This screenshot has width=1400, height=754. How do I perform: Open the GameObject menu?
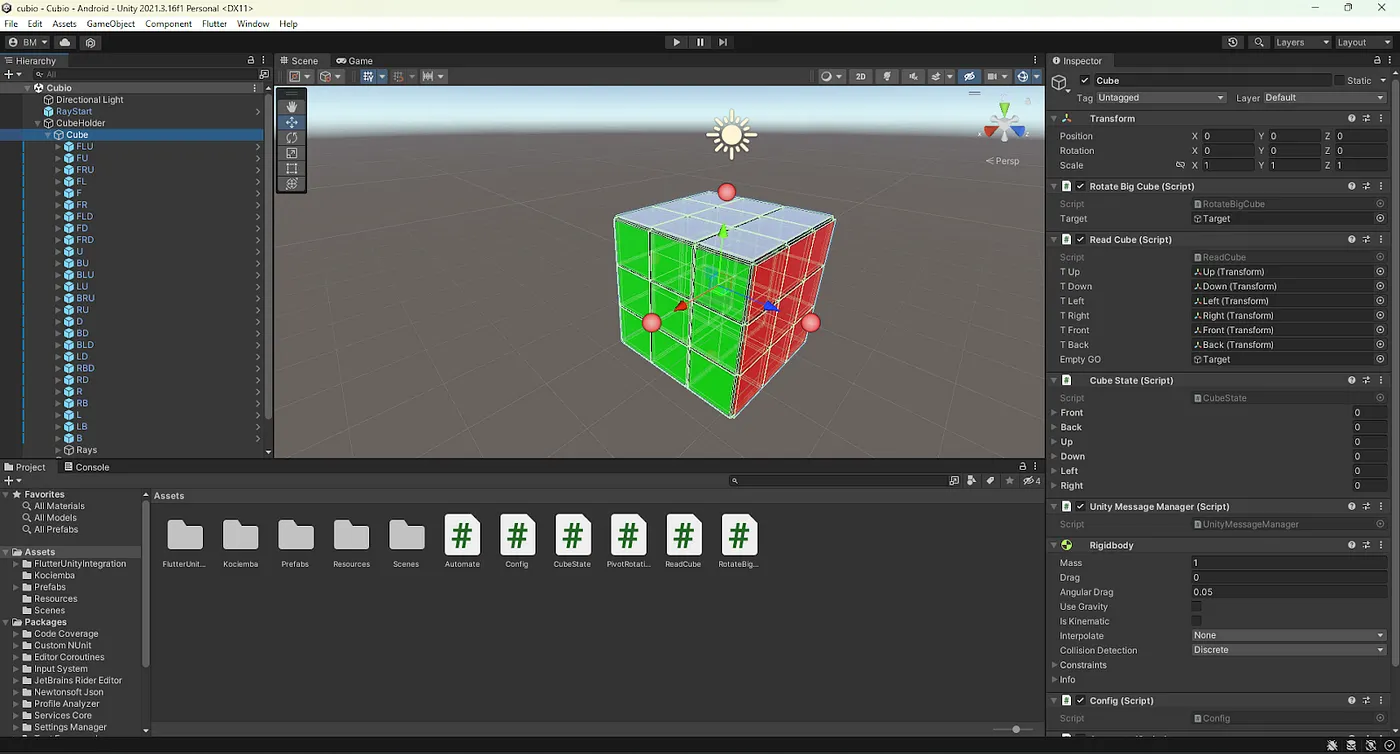tap(110, 24)
